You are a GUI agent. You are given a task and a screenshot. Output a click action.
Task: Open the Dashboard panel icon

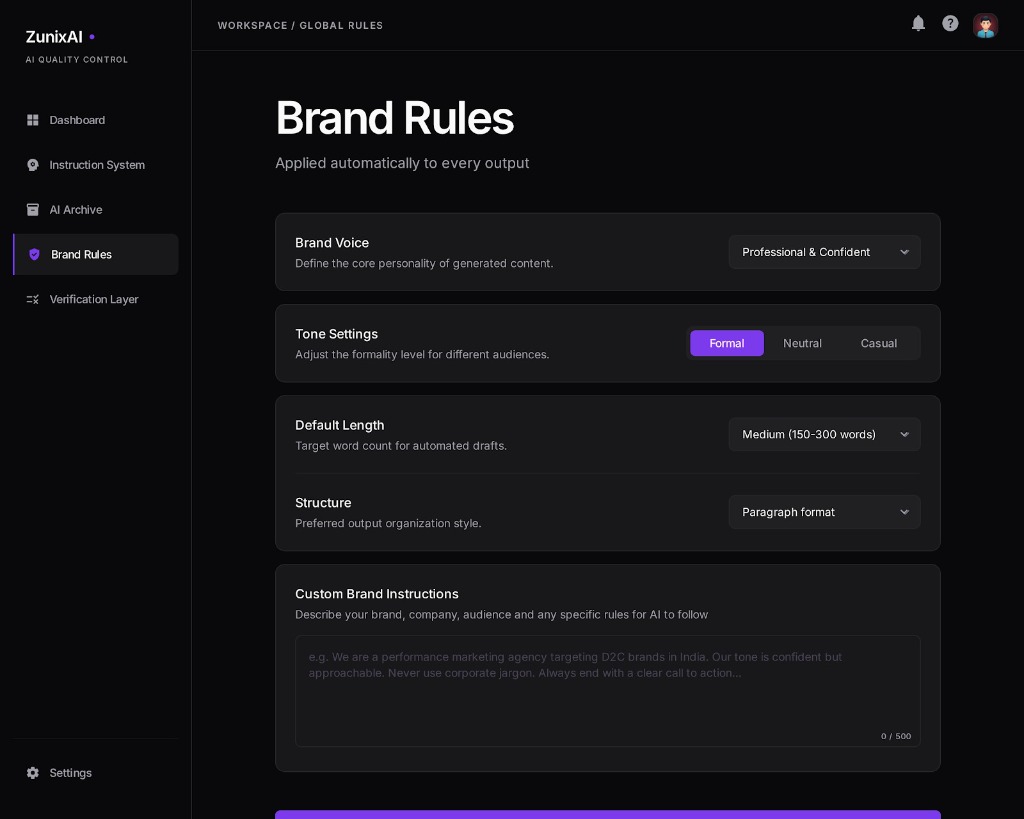[33, 120]
